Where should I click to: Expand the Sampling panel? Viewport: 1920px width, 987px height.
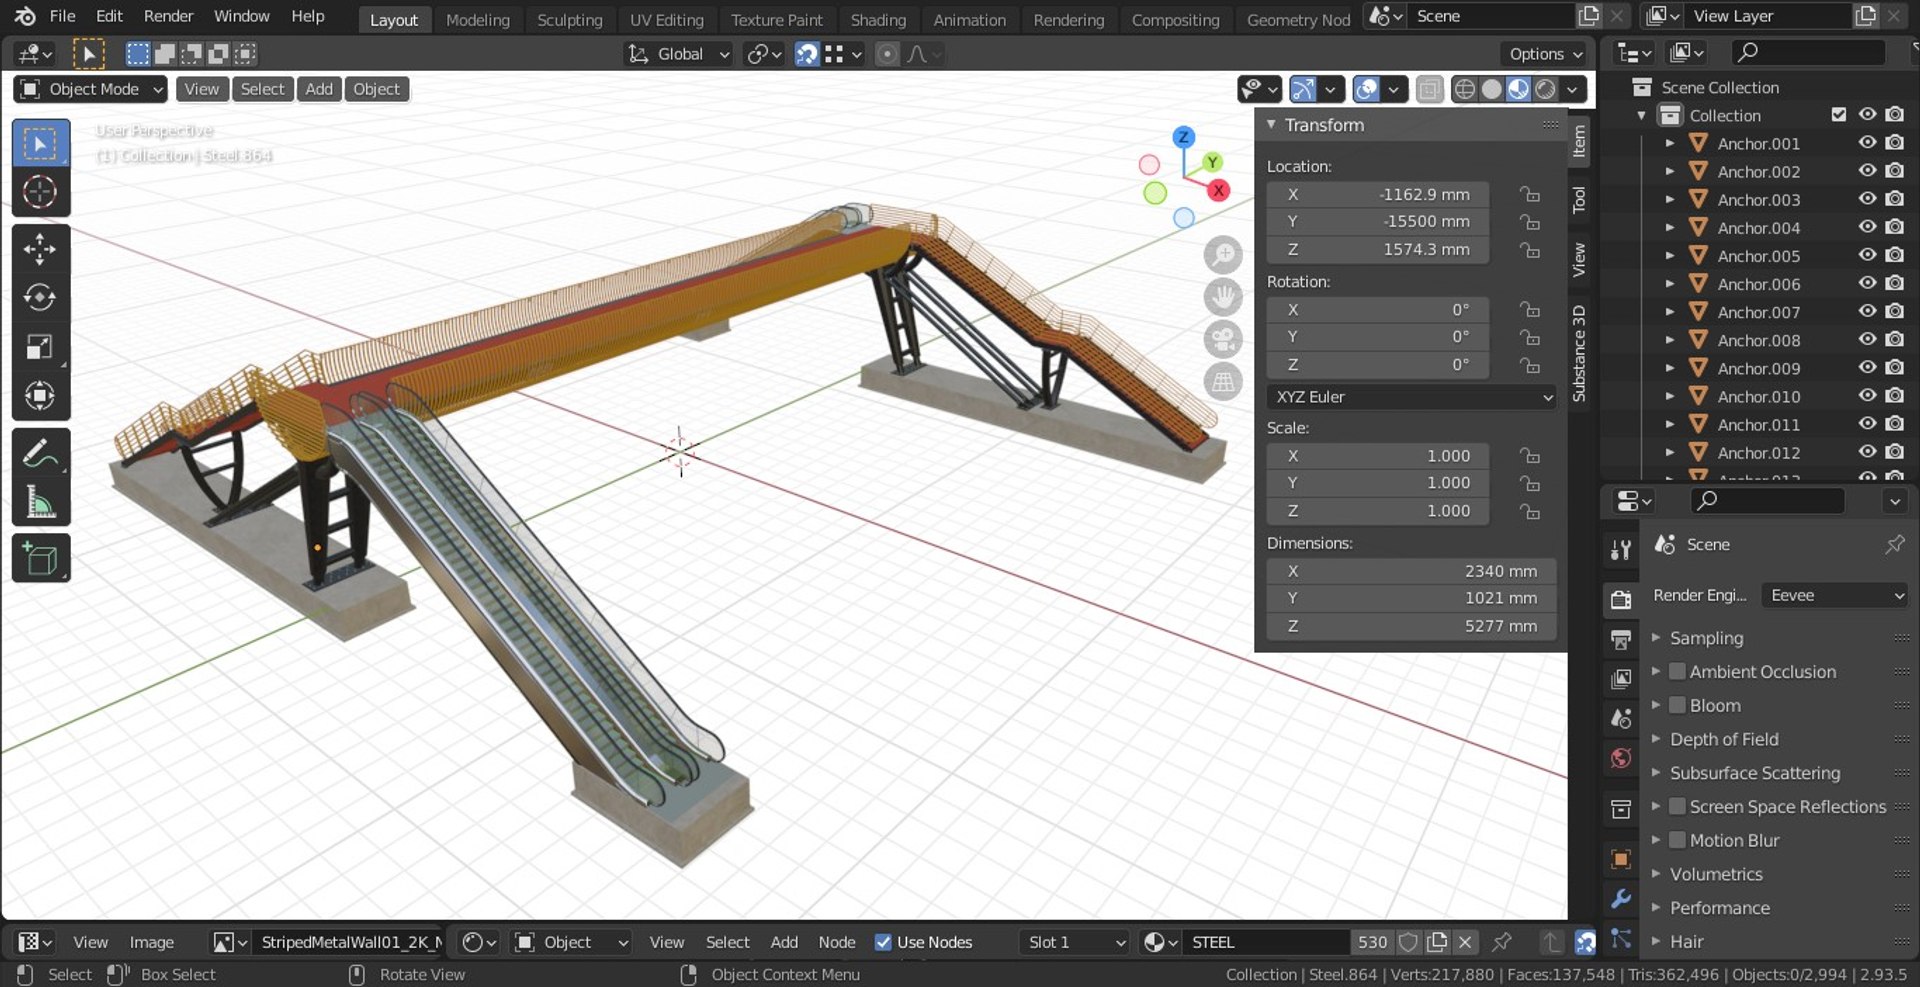1706,638
